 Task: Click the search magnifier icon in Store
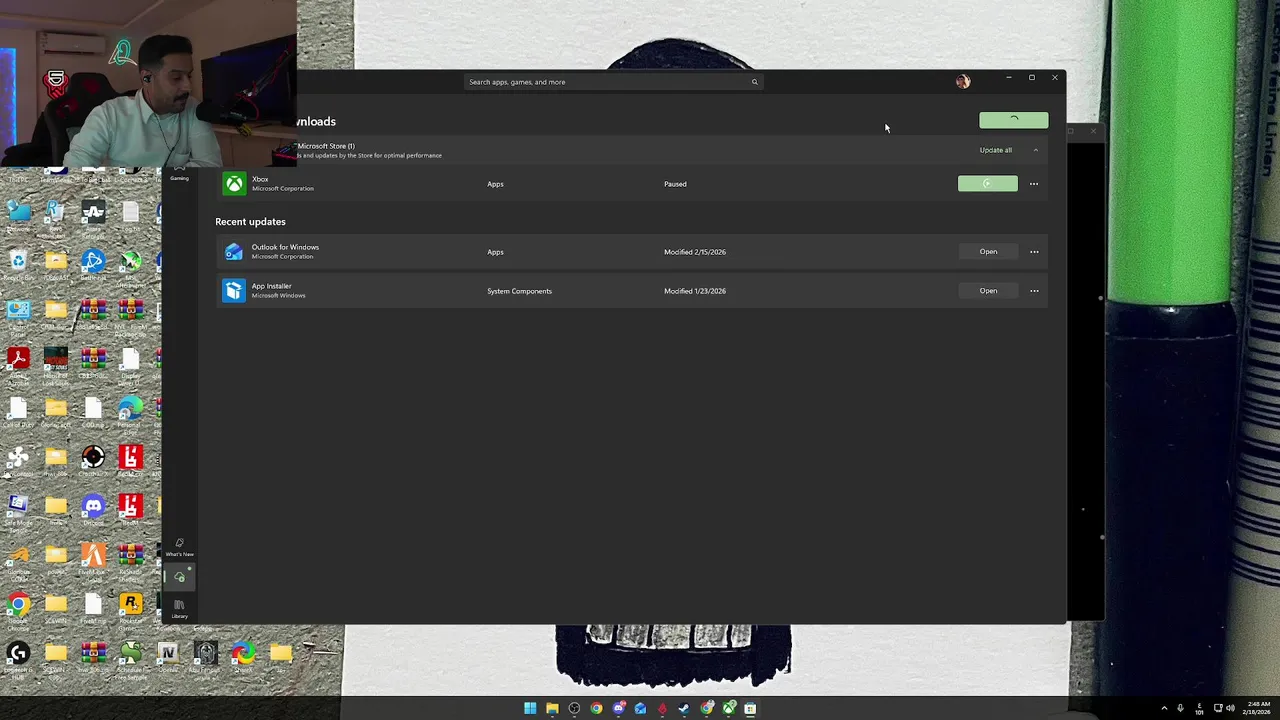[x=754, y=82]
